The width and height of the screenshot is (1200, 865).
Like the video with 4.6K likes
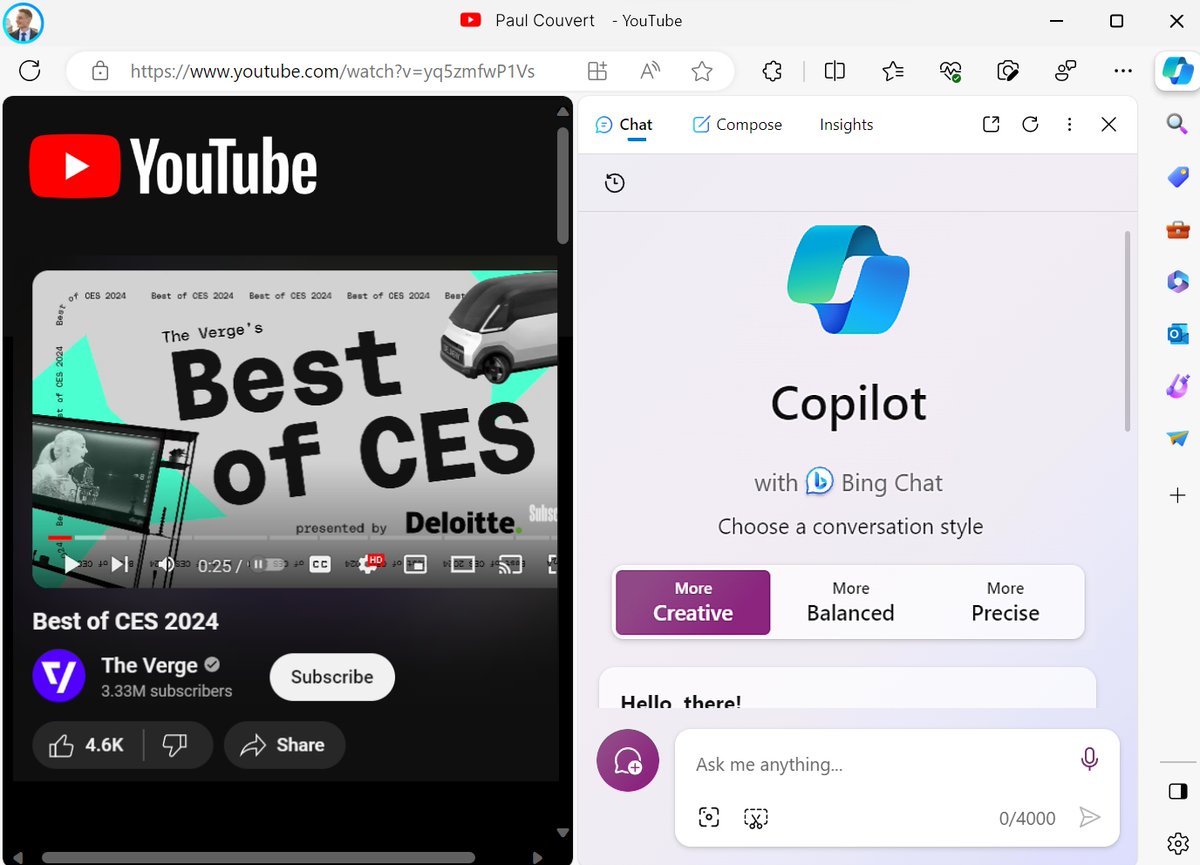87,745
